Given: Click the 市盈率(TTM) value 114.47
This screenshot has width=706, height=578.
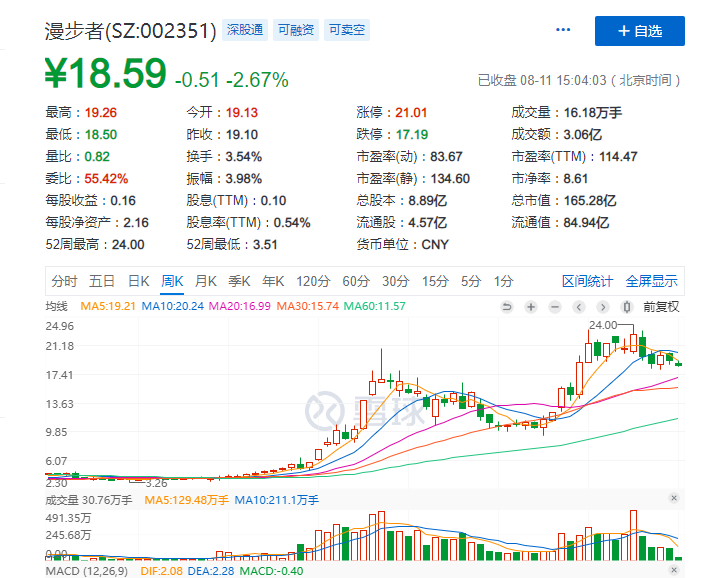Looking at the screenshot, I should tap(618, 157).
